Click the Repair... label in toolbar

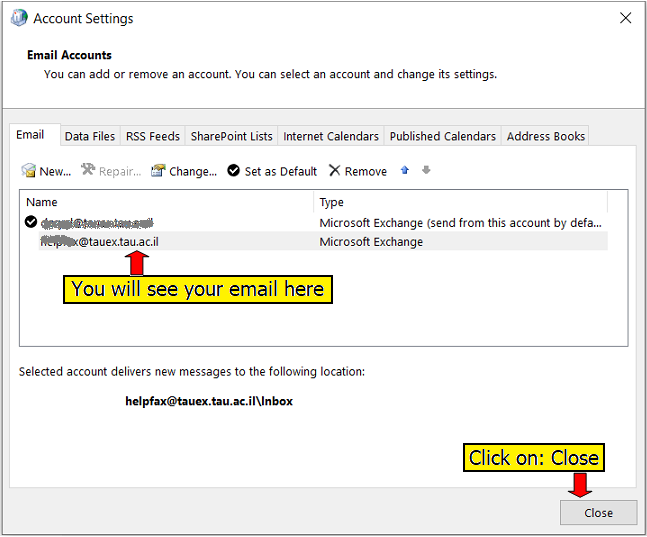pyautogui.click(x=120, y=171)
